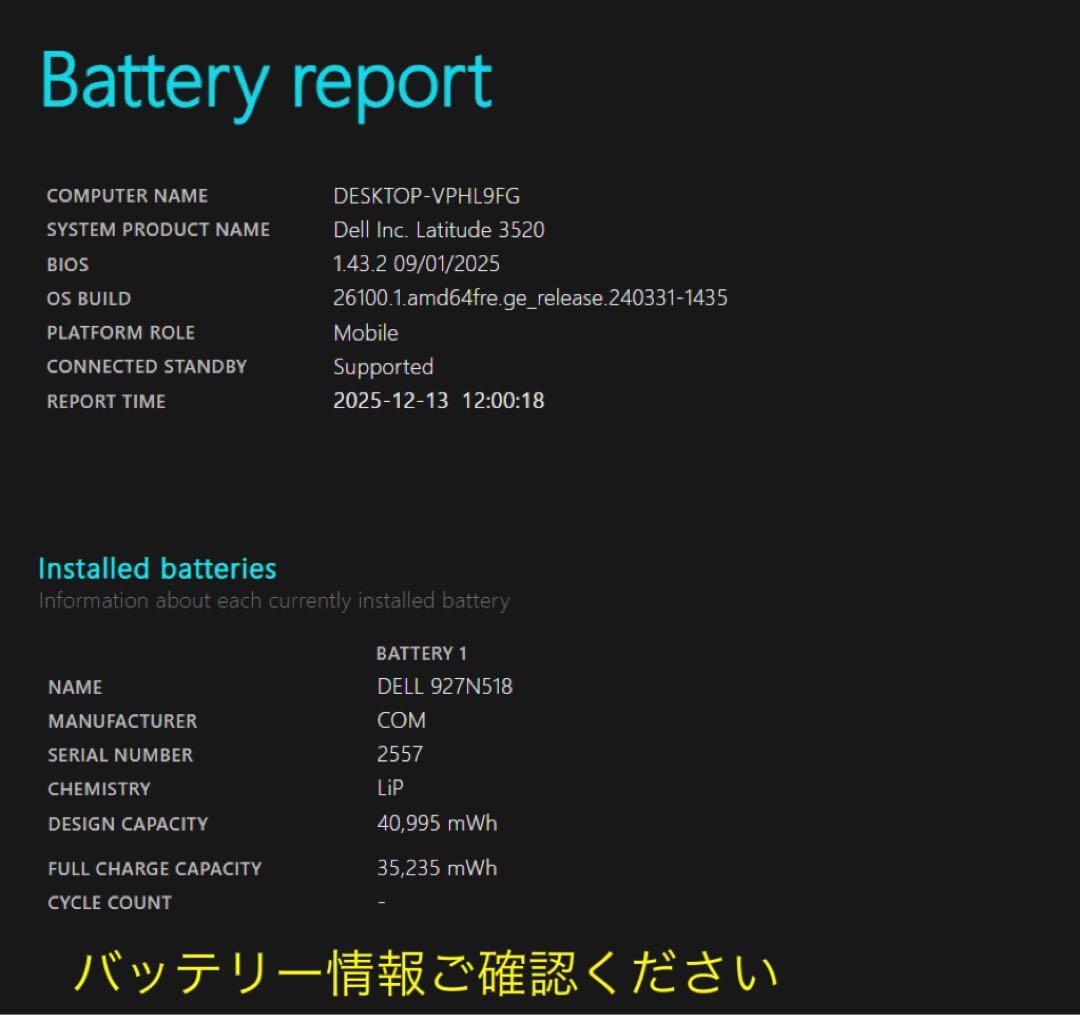Click the CYCLE COUNT dash value
Viewport: 1080px width, 1015px height.
tap(378, 902)
